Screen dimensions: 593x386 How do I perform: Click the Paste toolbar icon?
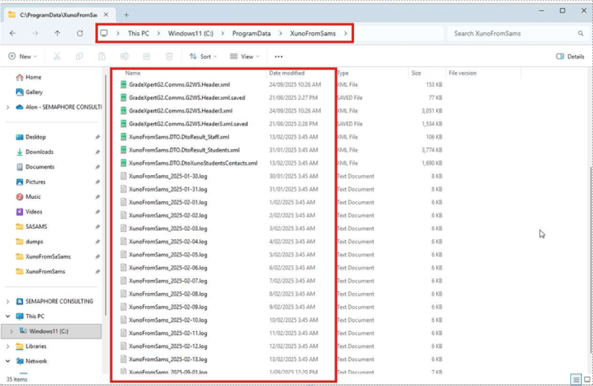pos(102,56)
